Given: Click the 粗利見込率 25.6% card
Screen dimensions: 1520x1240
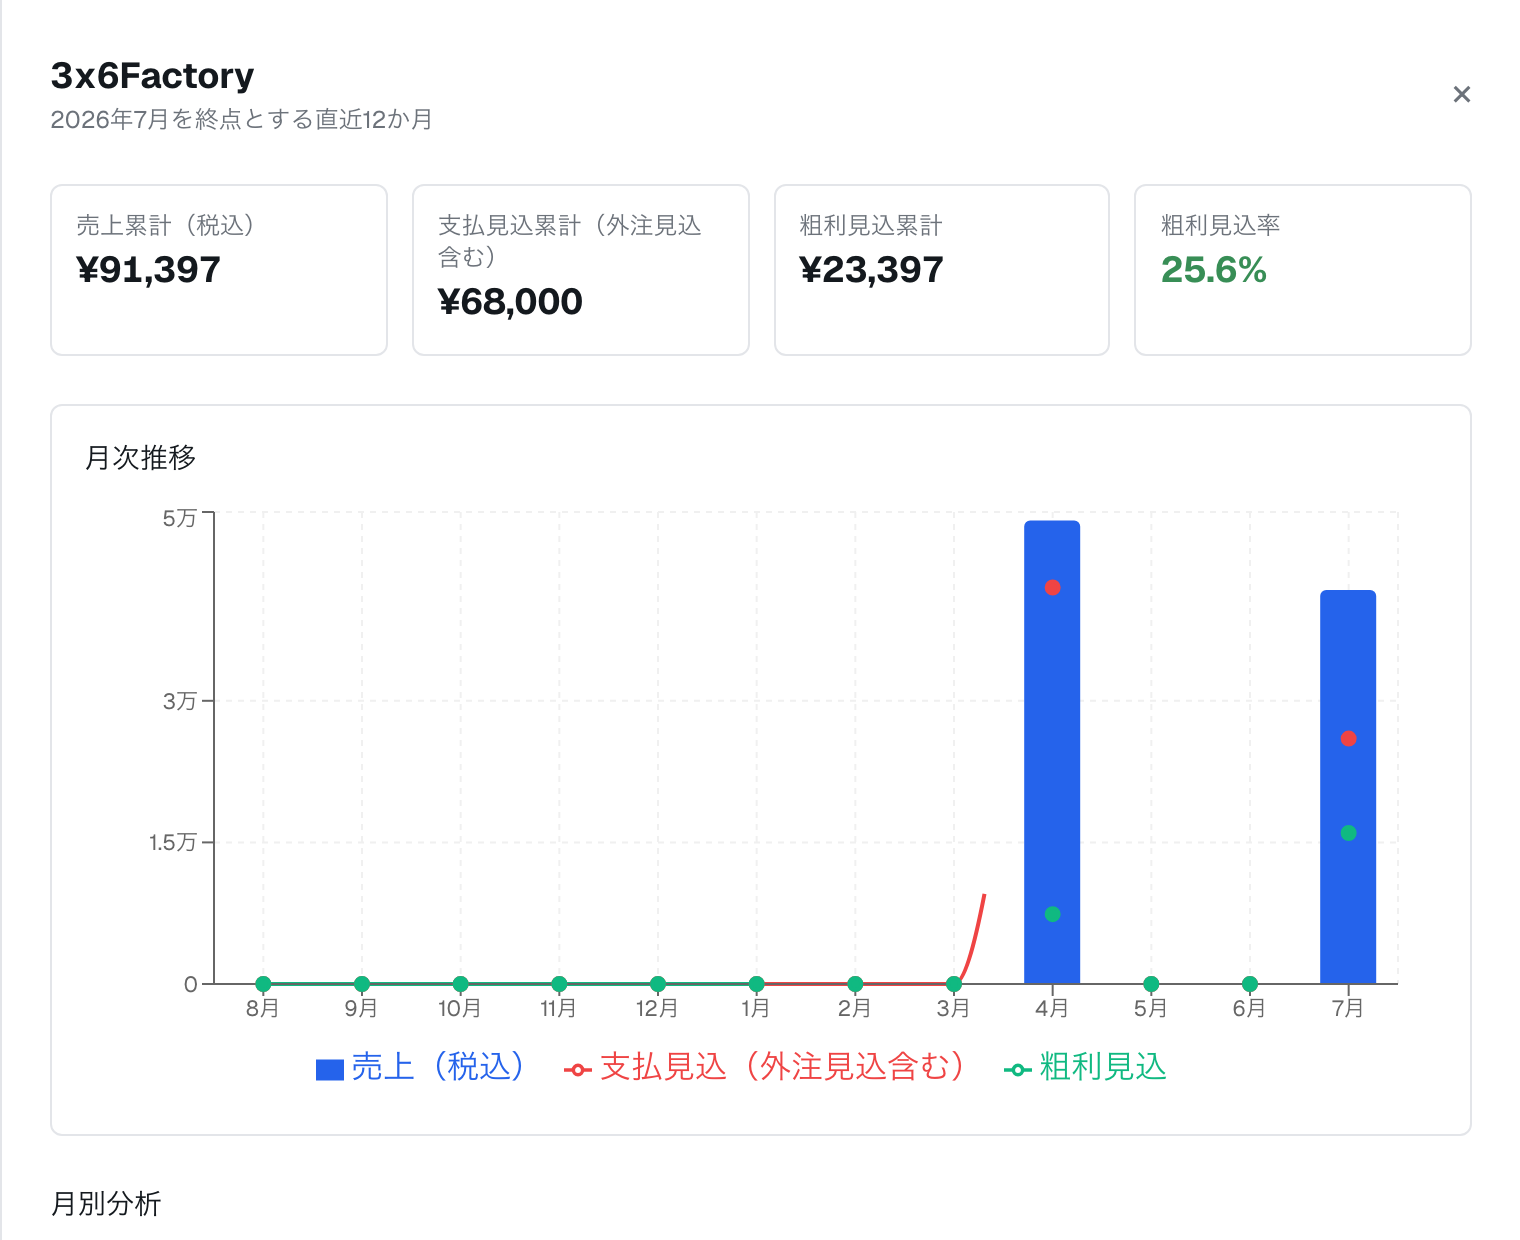Looking at the screenshot, I should point(1303,270).
